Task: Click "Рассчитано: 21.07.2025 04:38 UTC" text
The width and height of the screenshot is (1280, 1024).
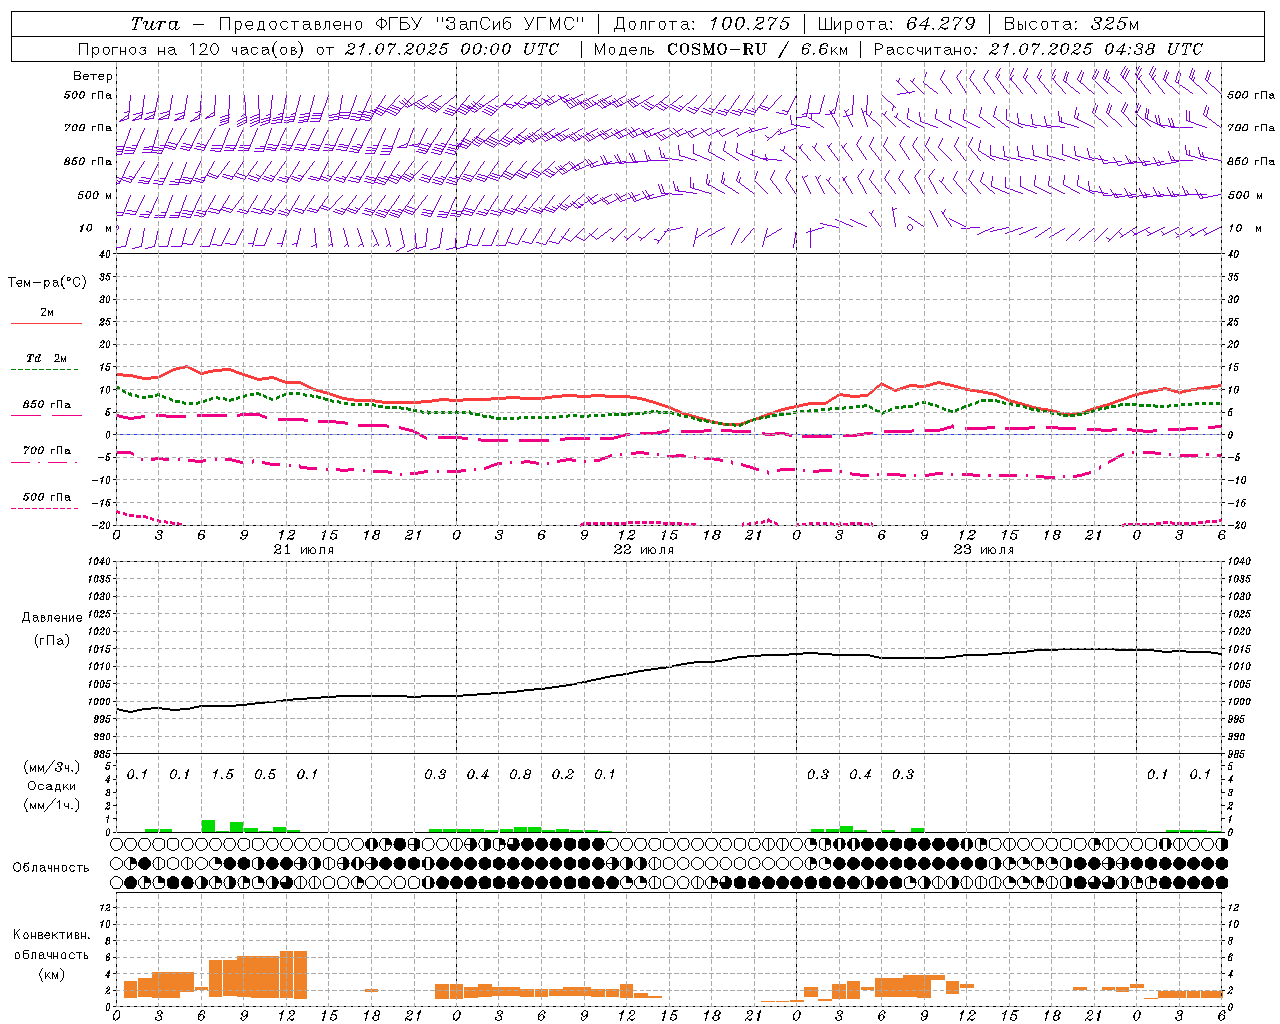Action: (1038, 49)
